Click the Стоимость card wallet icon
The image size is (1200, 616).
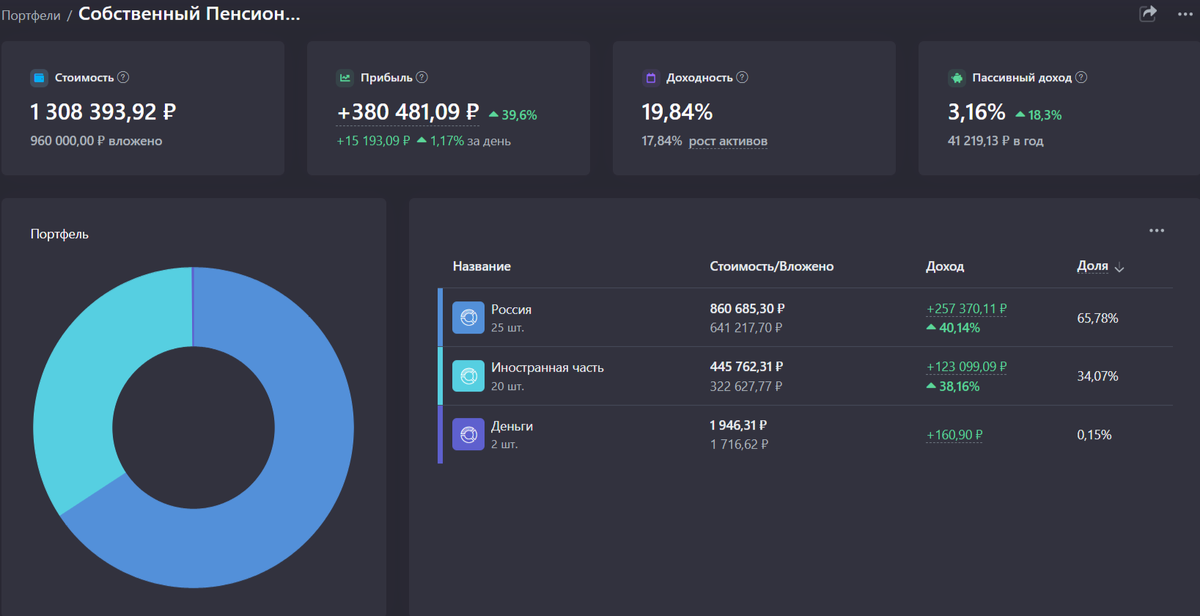click(x=39, y=77)
